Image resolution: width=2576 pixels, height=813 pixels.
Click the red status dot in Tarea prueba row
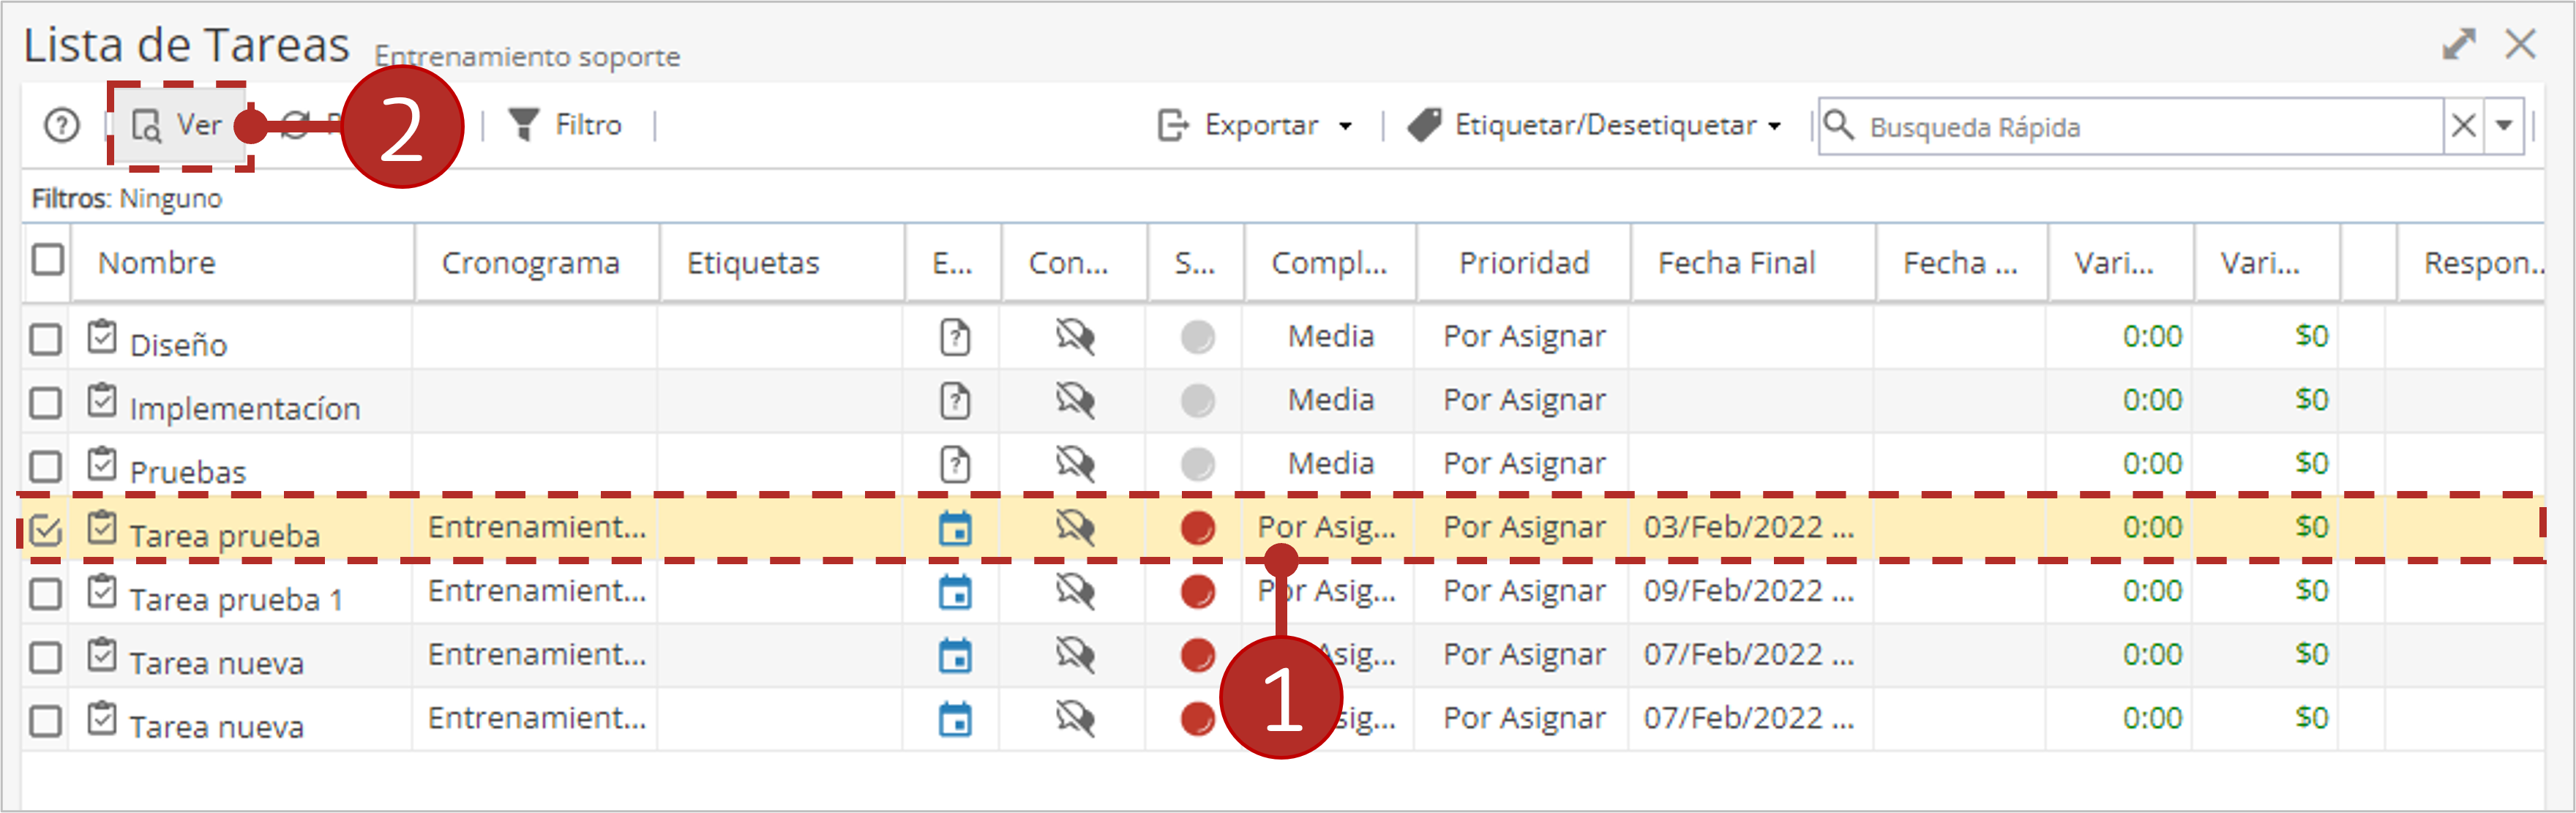point(1197,527)
